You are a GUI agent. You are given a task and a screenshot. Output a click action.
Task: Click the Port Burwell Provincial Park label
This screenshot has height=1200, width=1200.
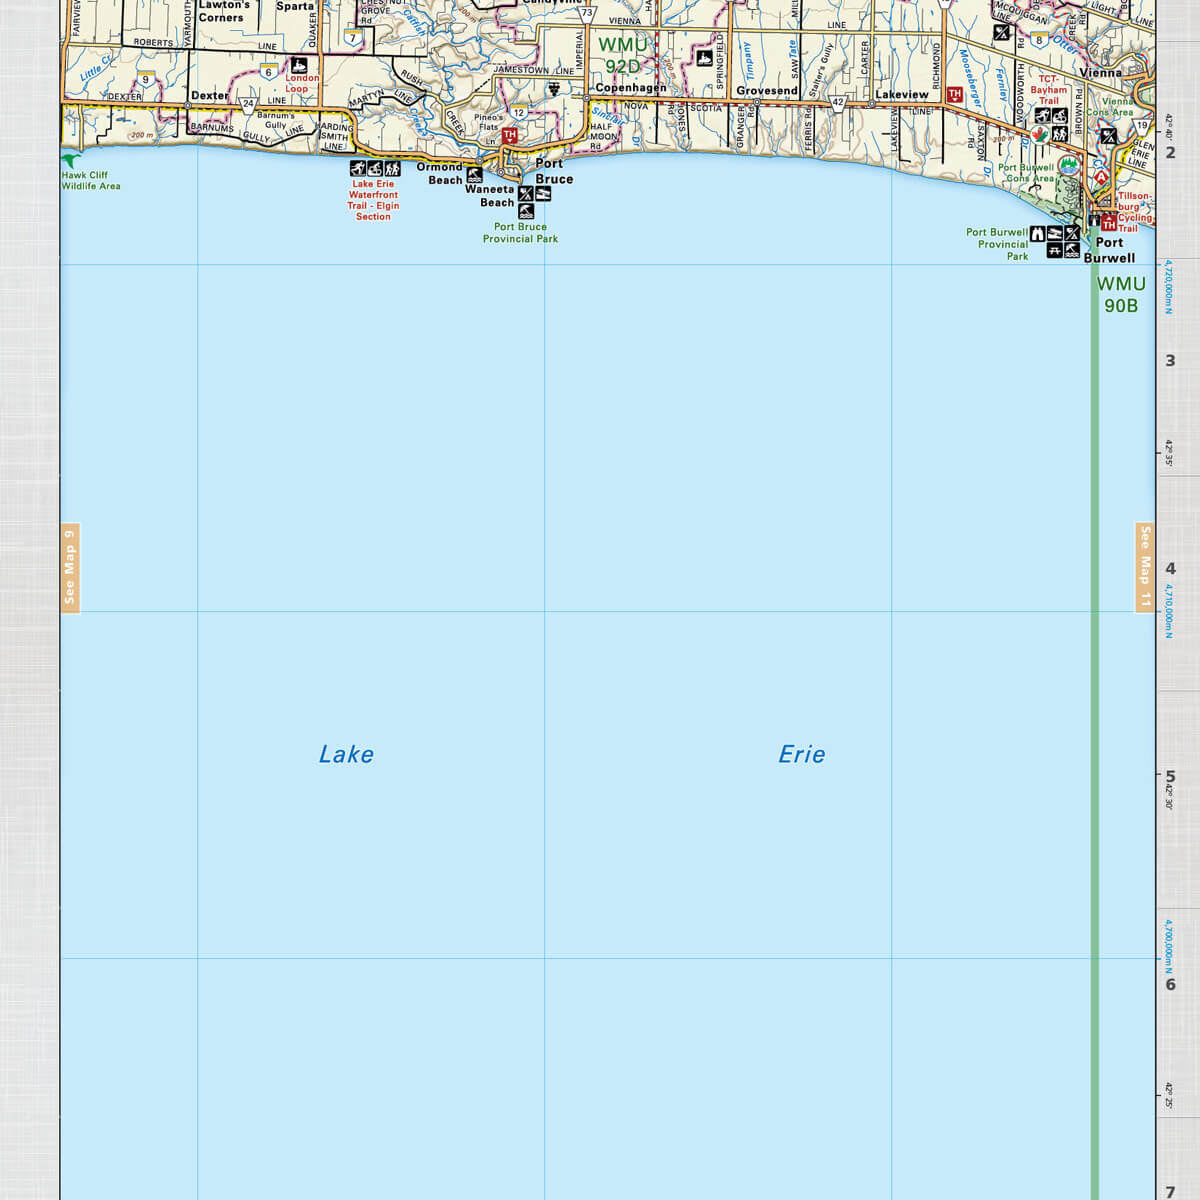tap(996, 244)
